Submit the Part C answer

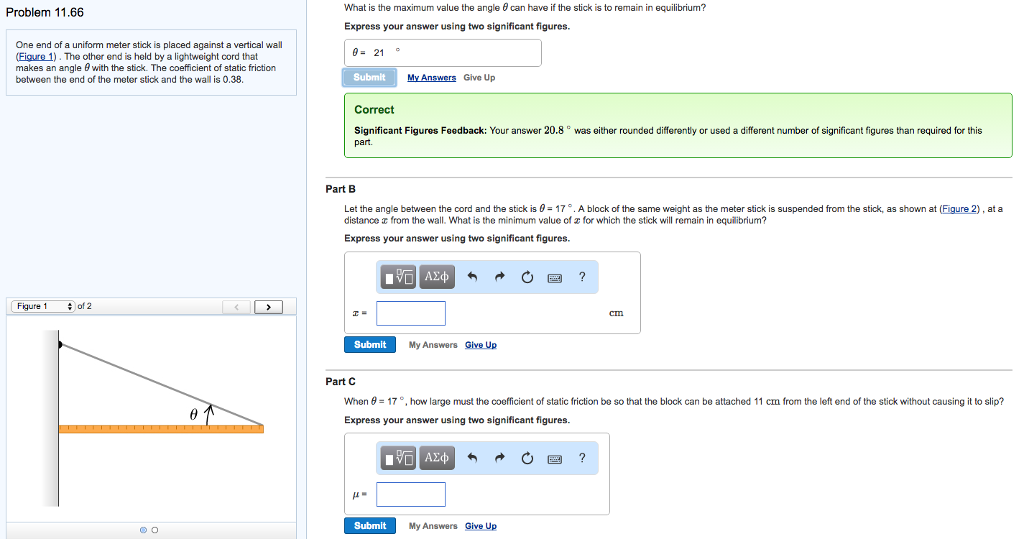(x=370, y=525)
